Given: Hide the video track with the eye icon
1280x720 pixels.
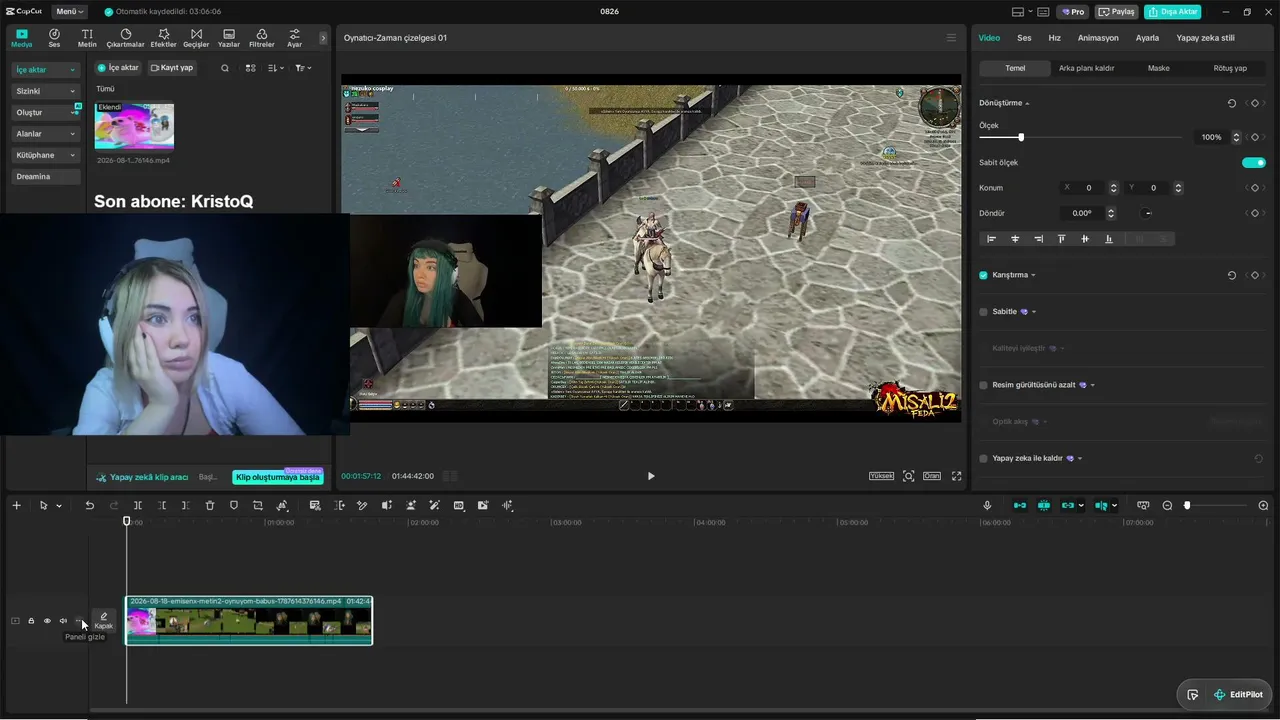Looking at the screenshot, I should coord(47,621).
